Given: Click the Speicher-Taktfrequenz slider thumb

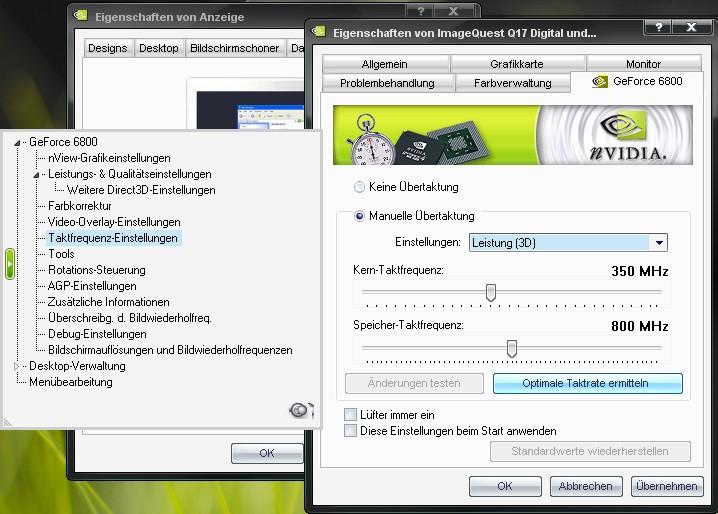Looking at the screenshot, I should click(x=512, y=349).
